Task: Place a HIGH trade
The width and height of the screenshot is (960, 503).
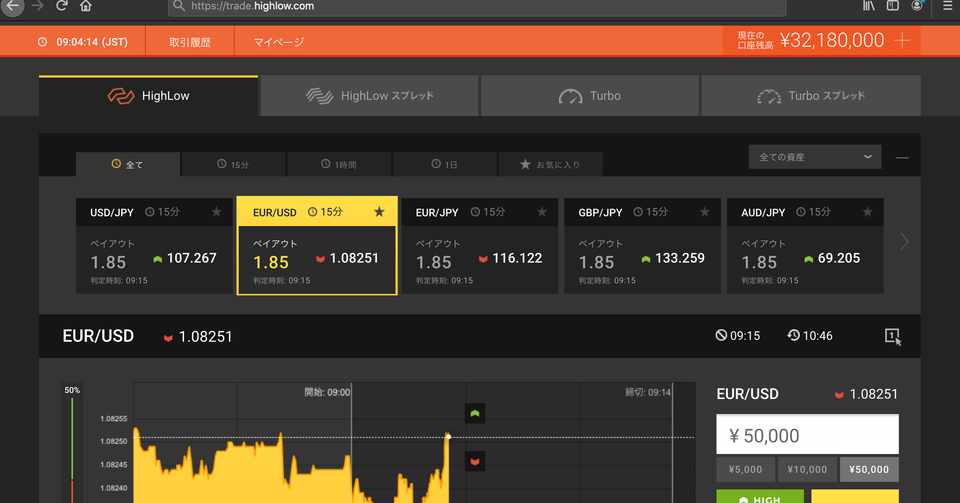Action: coord(760,496)
